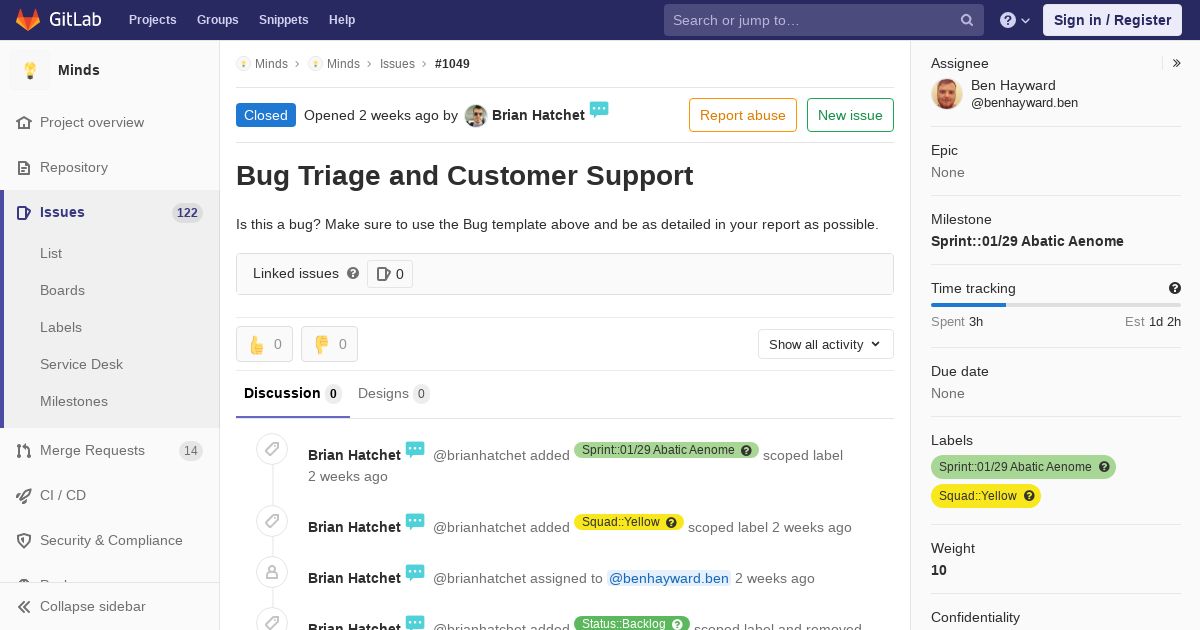
Task: Open Security & Compliance in the sidebar
Action: click(111, 540)
